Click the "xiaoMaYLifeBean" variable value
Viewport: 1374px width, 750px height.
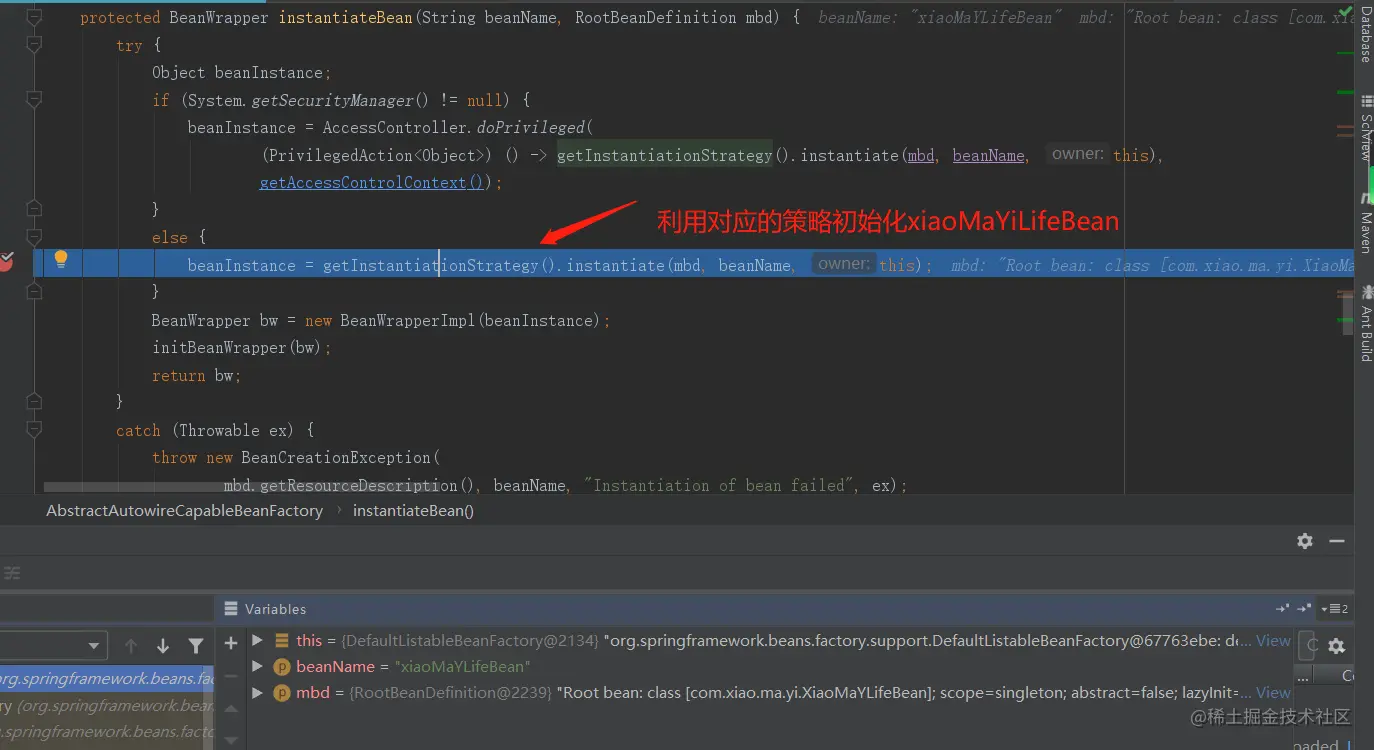coord(462,666)
